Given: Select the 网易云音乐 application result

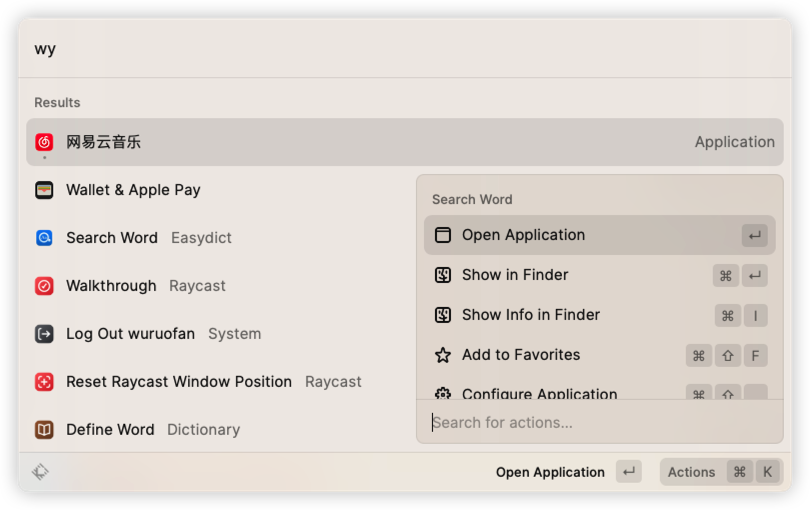Looking at the screenshot, I should click(x=405, y=142).
